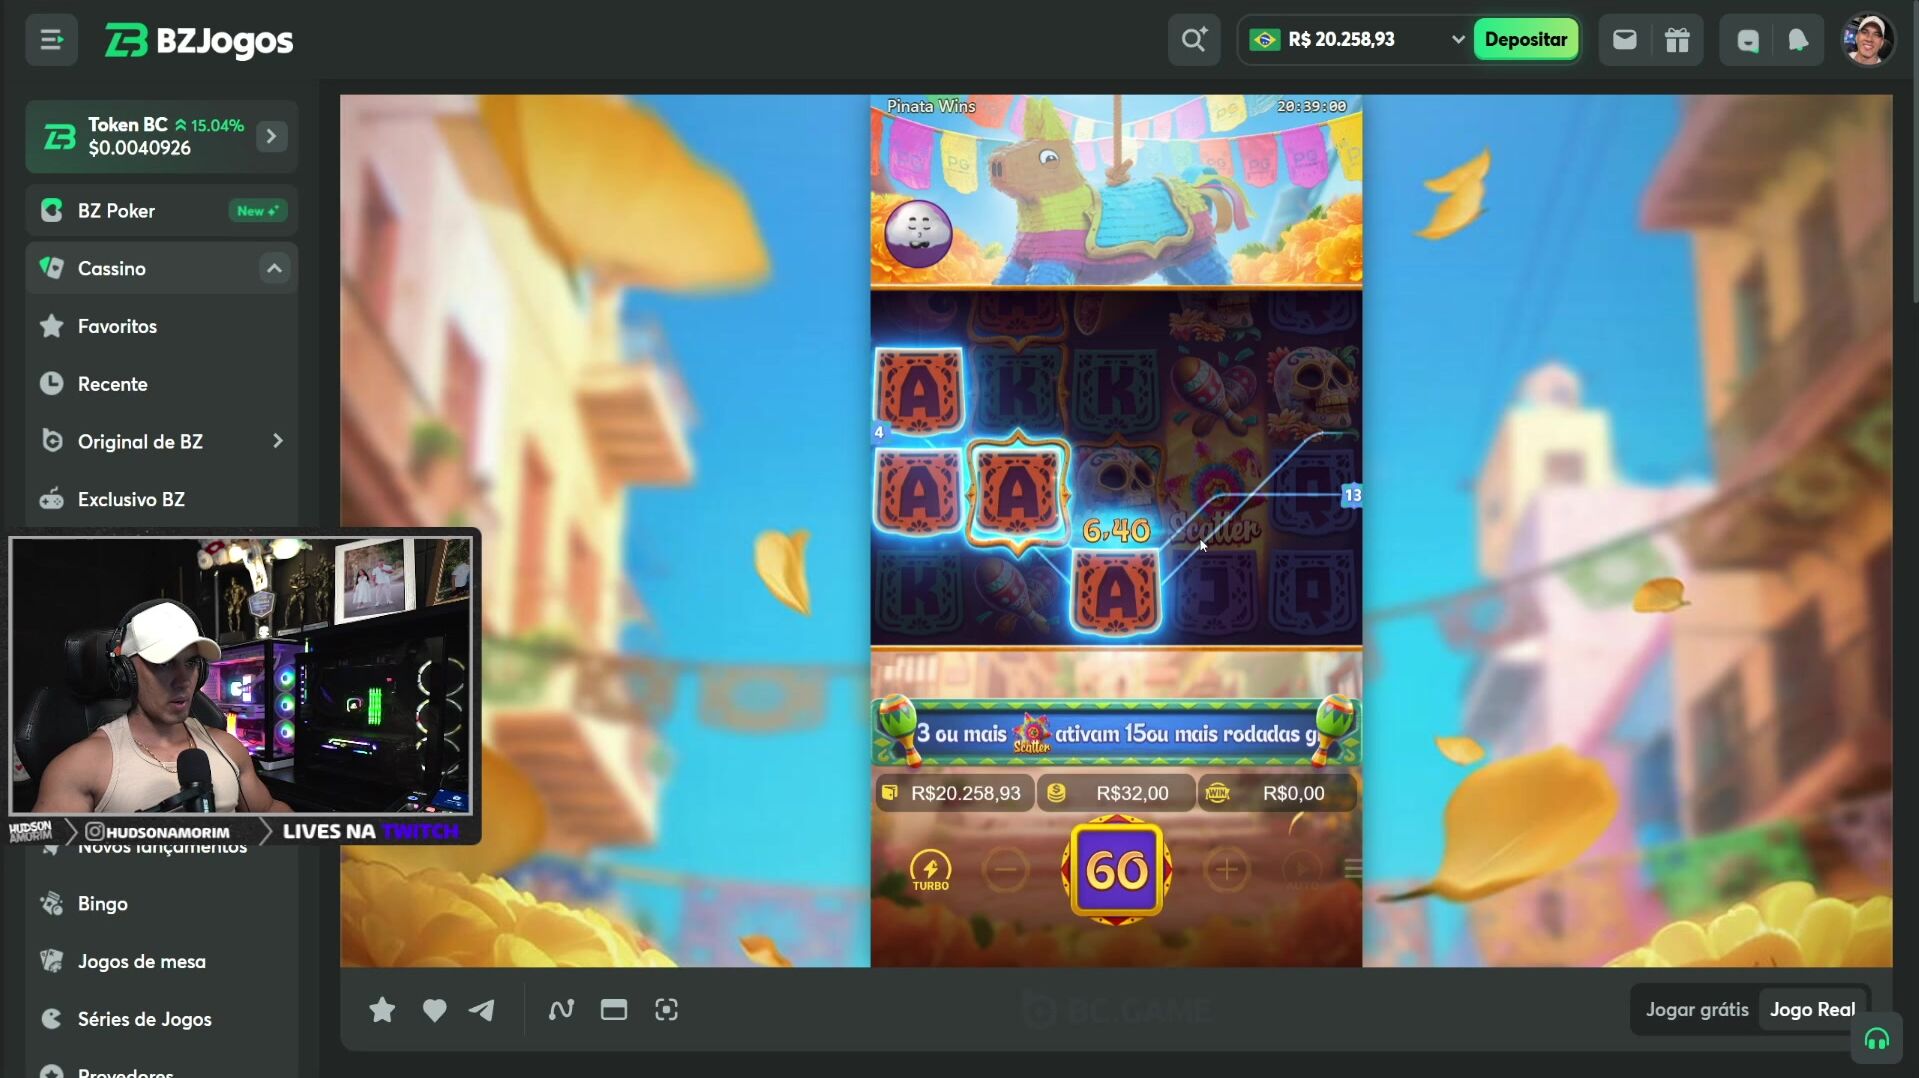Expand the R$ 20.258,93 balance dropdown
1919x1078 pixels.
[x=1457, y=40]
